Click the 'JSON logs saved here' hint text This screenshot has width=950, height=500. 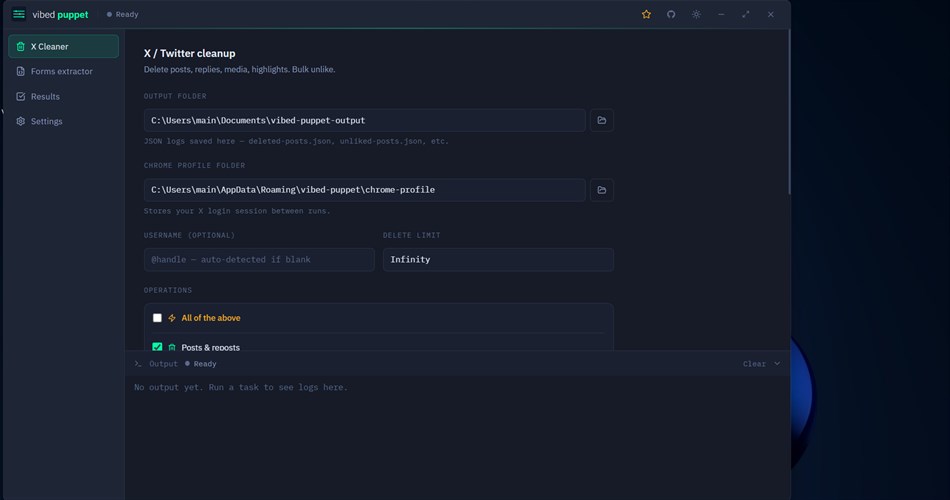point(296,141)
